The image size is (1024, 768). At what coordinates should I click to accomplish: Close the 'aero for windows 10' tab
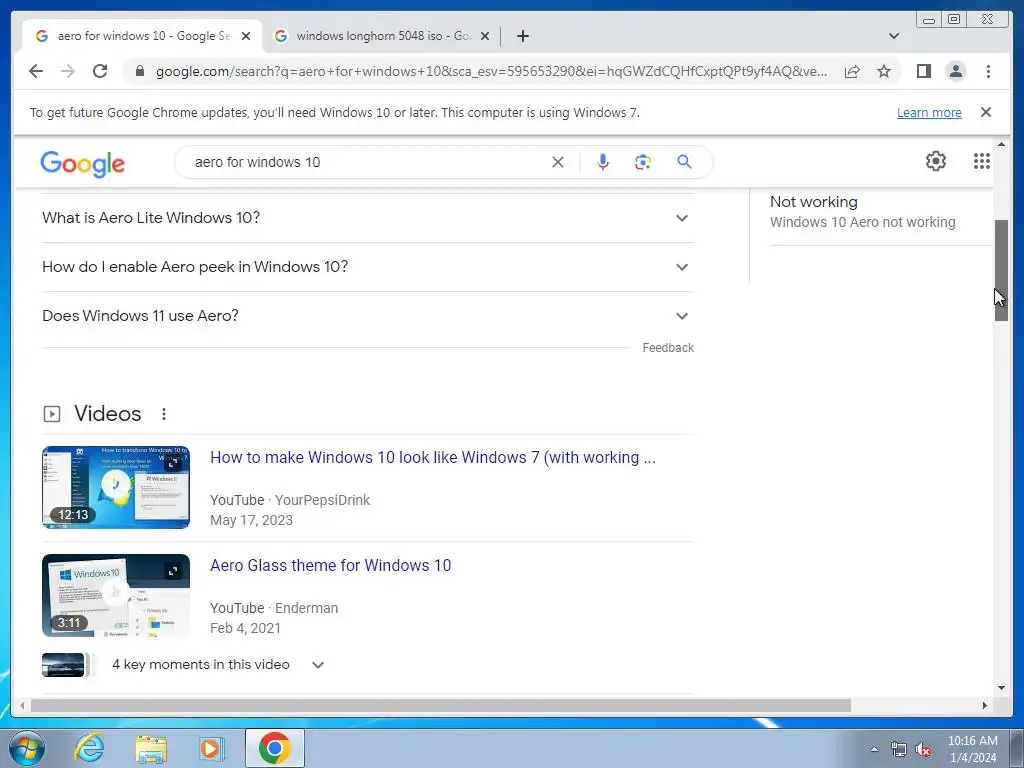(246, 36)
